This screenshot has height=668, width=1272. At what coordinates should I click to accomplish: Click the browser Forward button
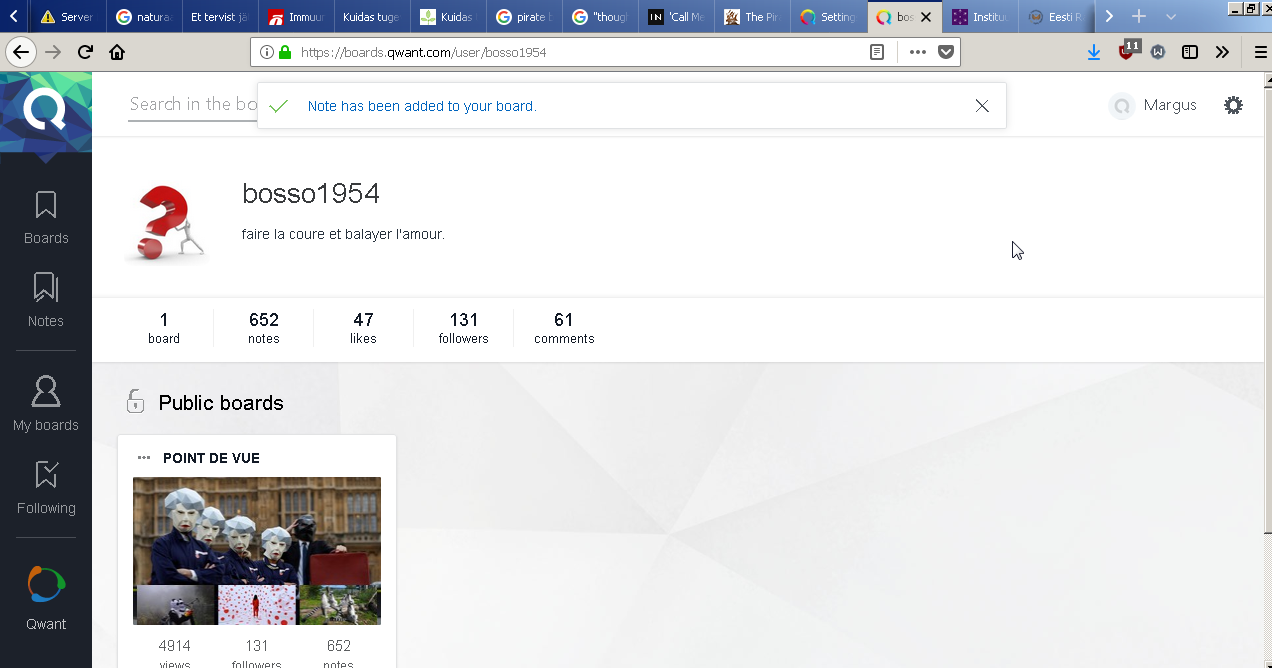(54, 52)
